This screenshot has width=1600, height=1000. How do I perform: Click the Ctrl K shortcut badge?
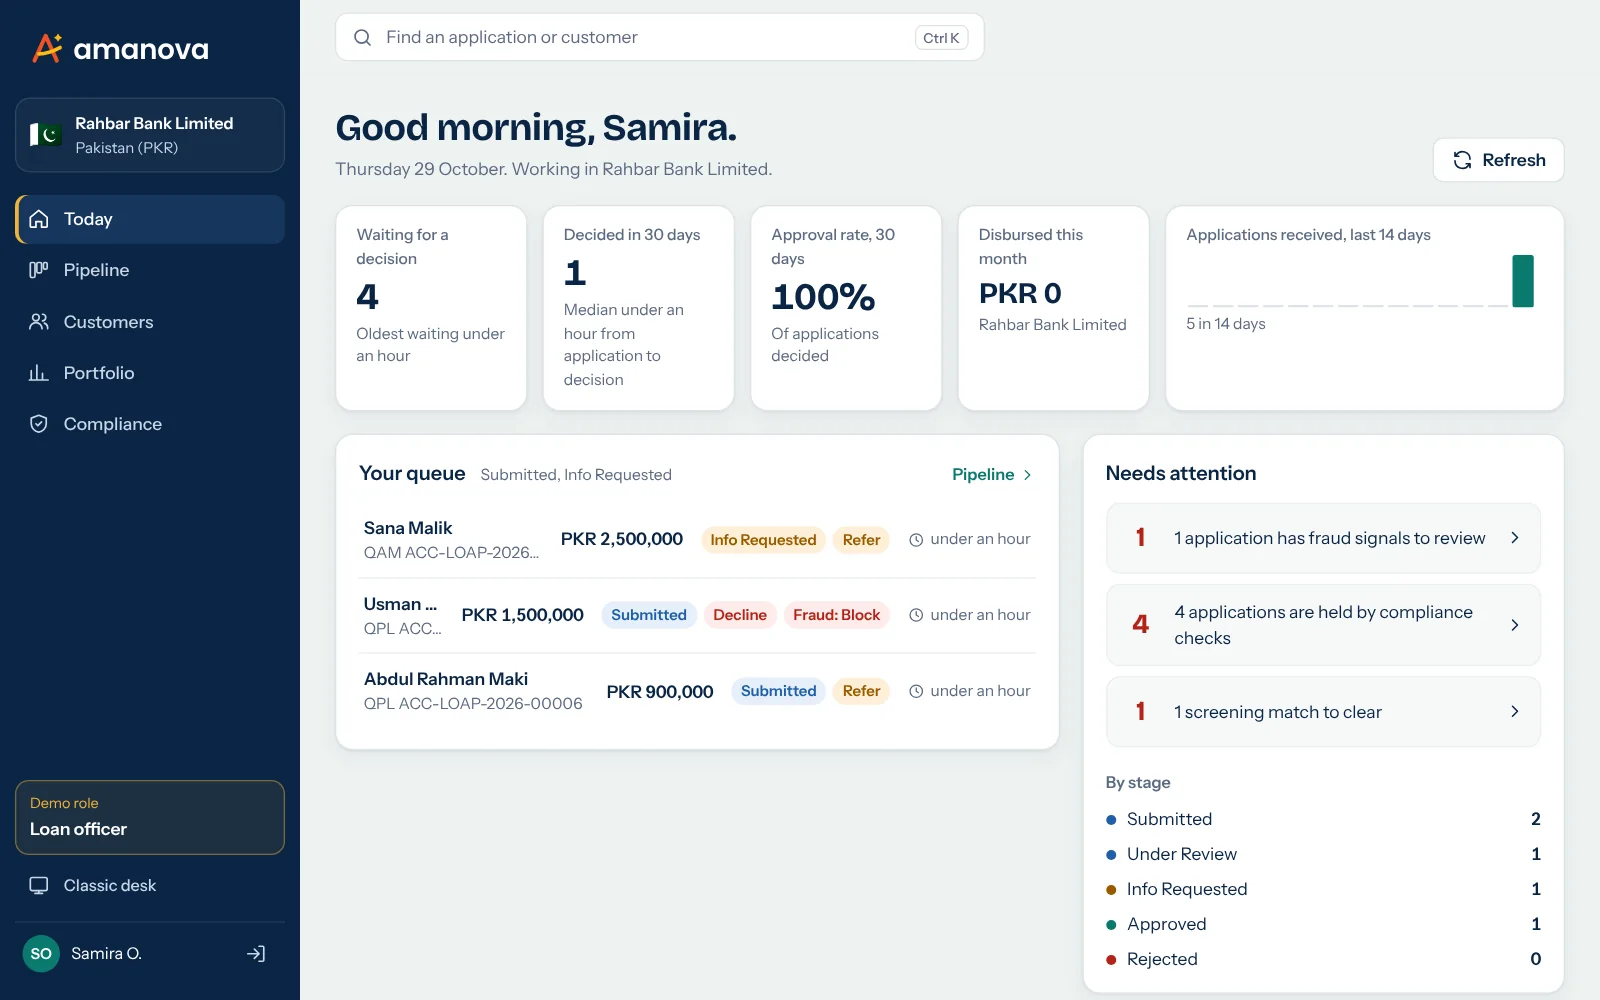point(941,38)
